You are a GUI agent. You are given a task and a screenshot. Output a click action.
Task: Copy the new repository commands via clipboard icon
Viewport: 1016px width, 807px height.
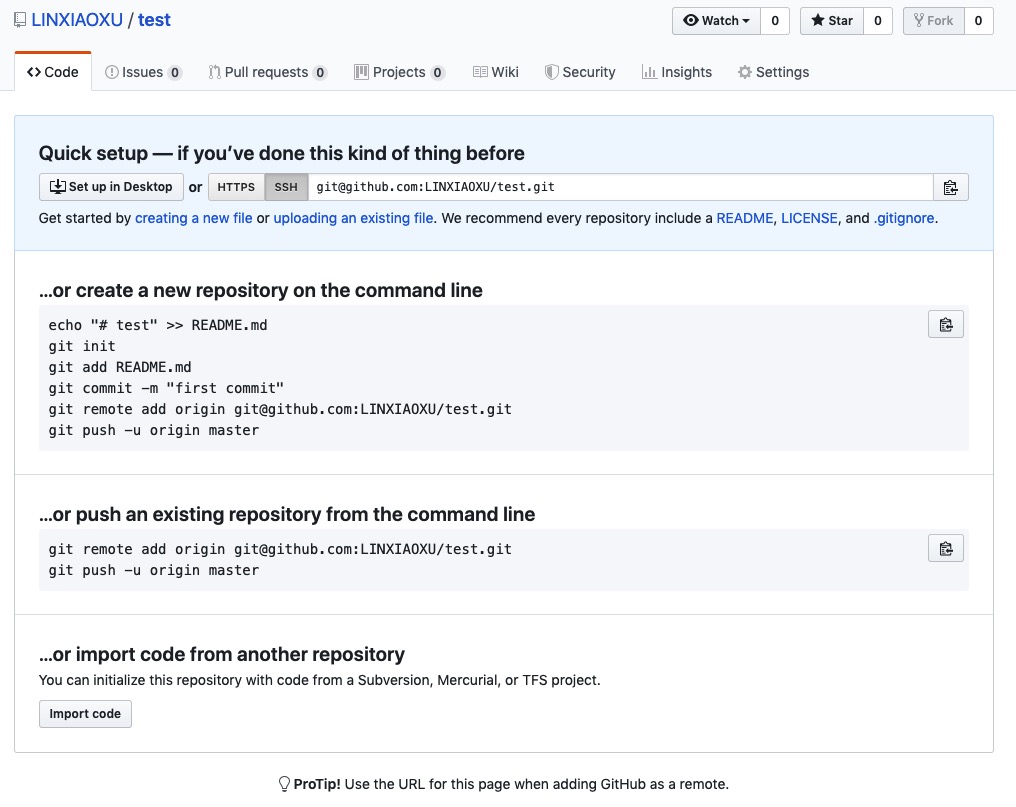945,325
